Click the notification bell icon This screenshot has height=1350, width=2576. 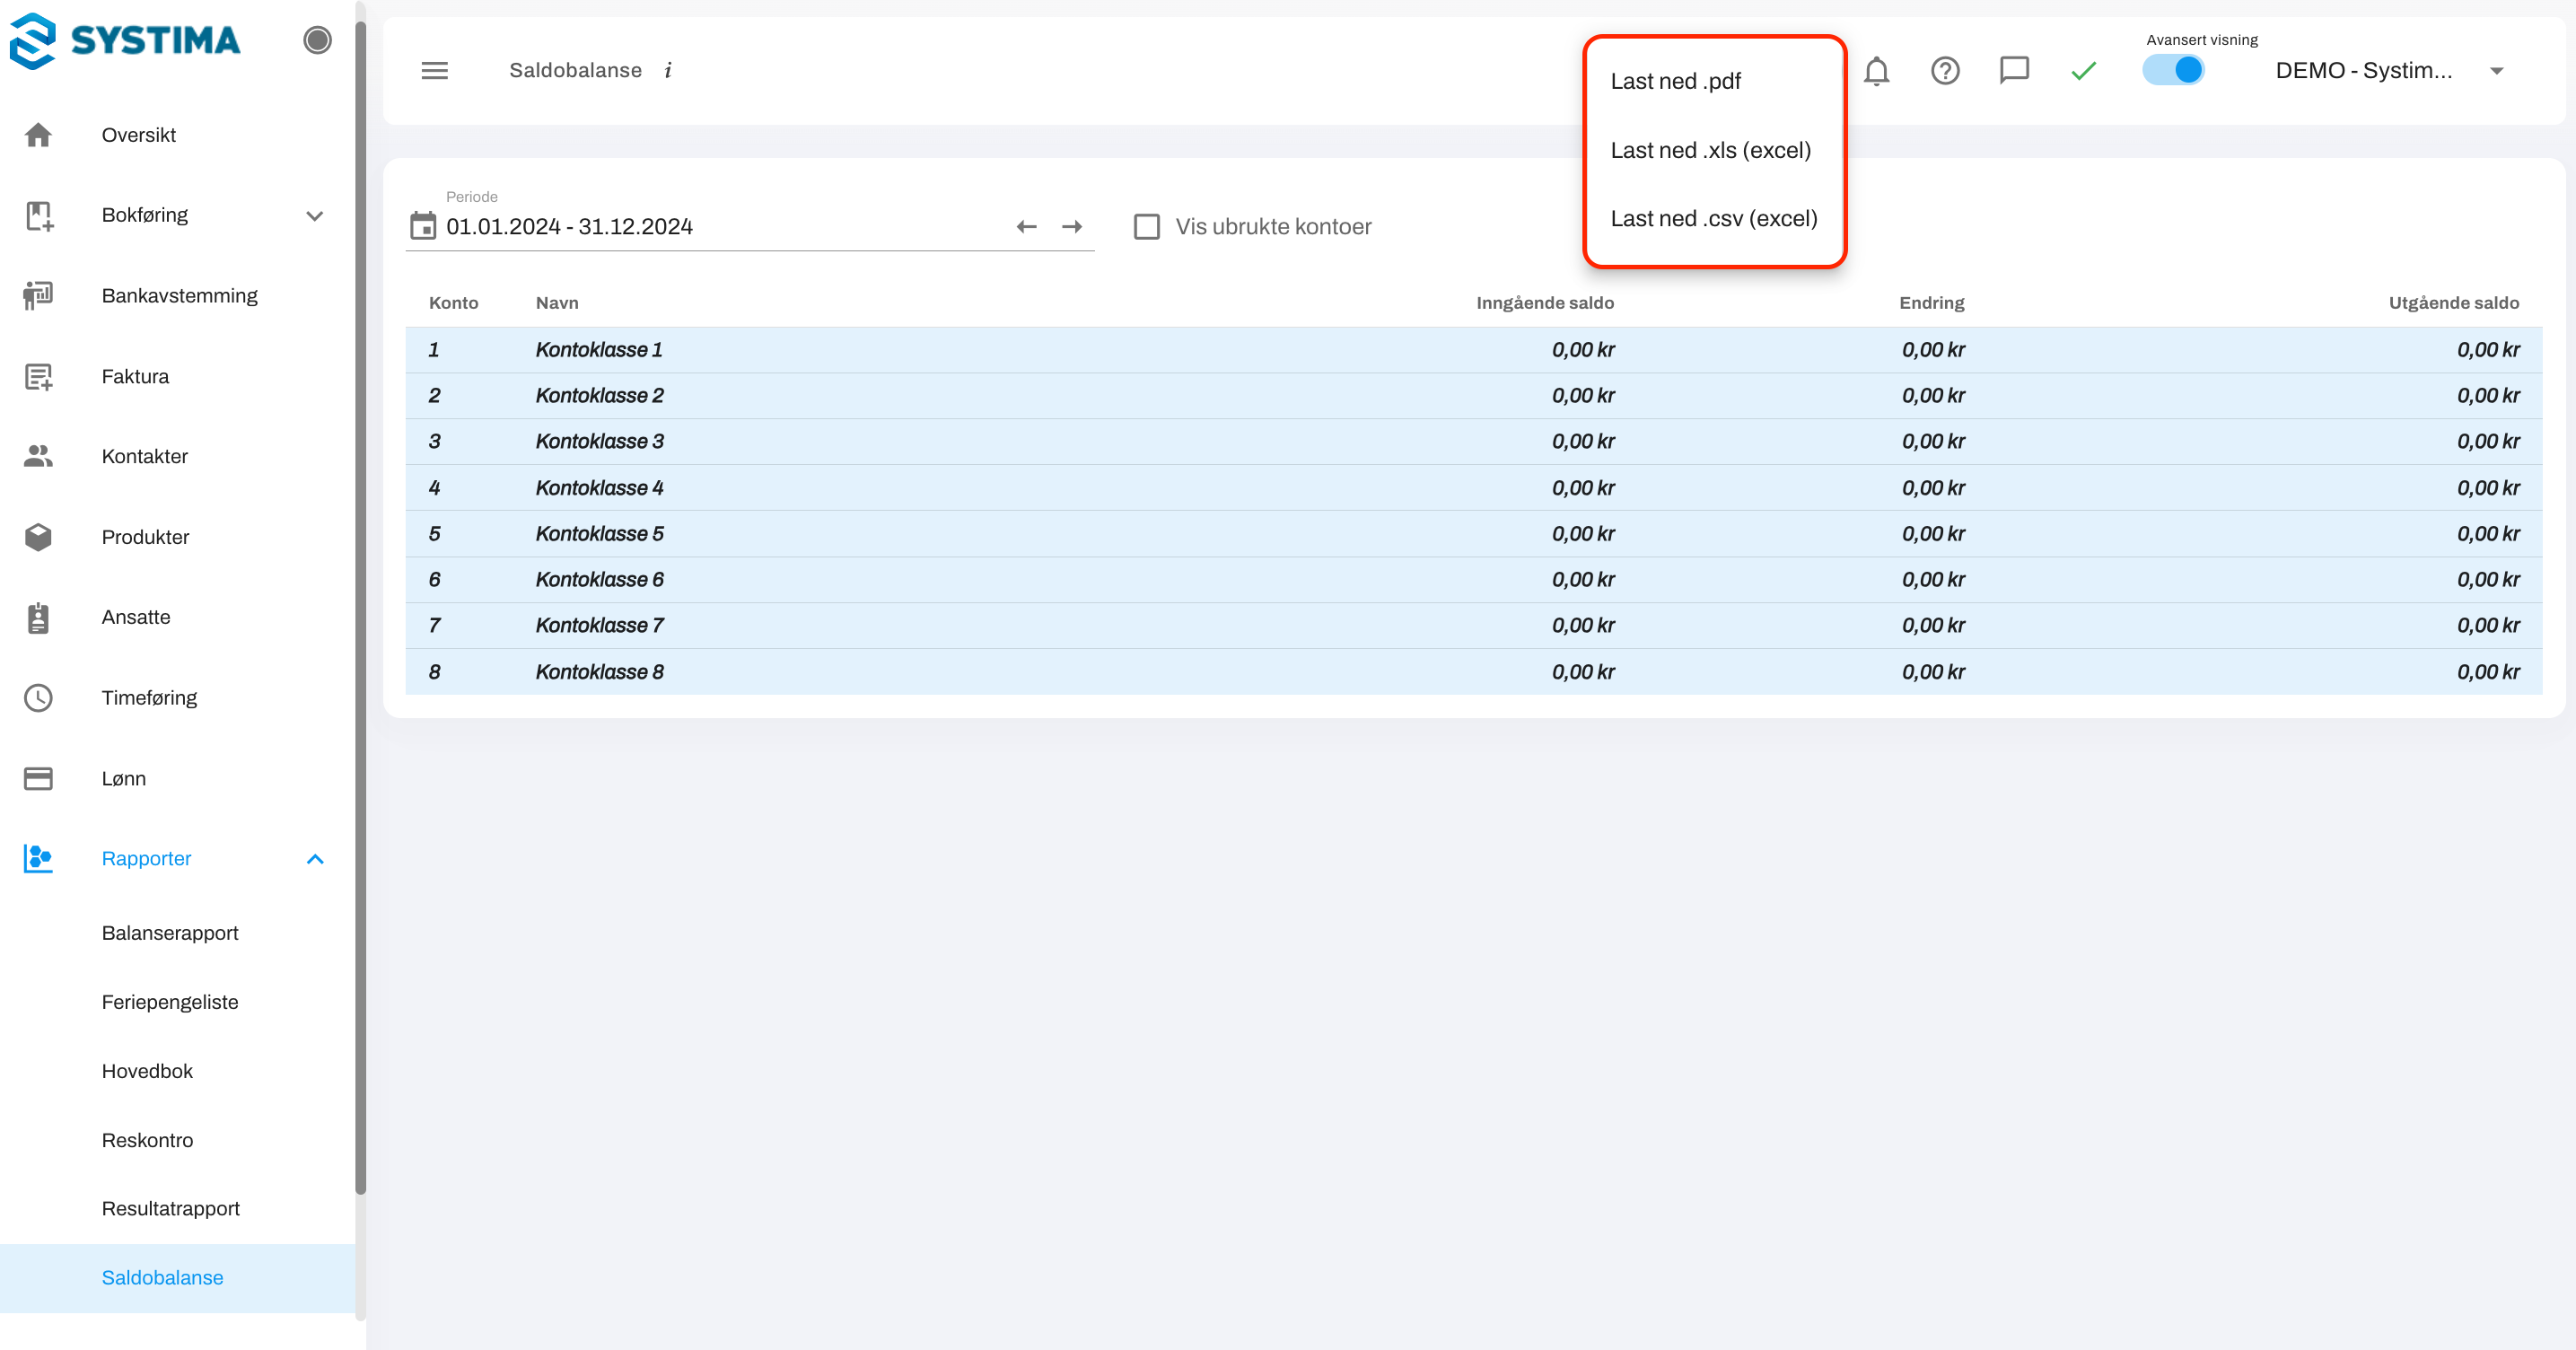click(x=1876, y=71)
